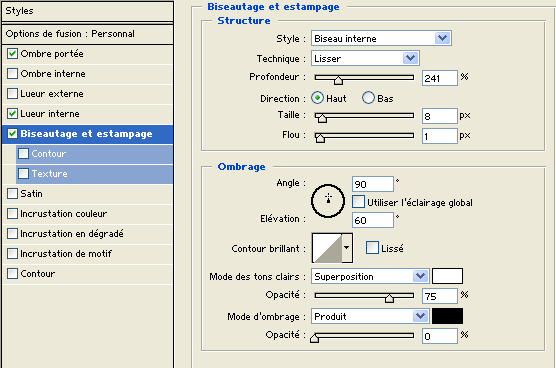The width and height of the screenshot is (556, 368).
Task: Enable the Ombre interne checkbox
Action: click(x=12, y=74)
